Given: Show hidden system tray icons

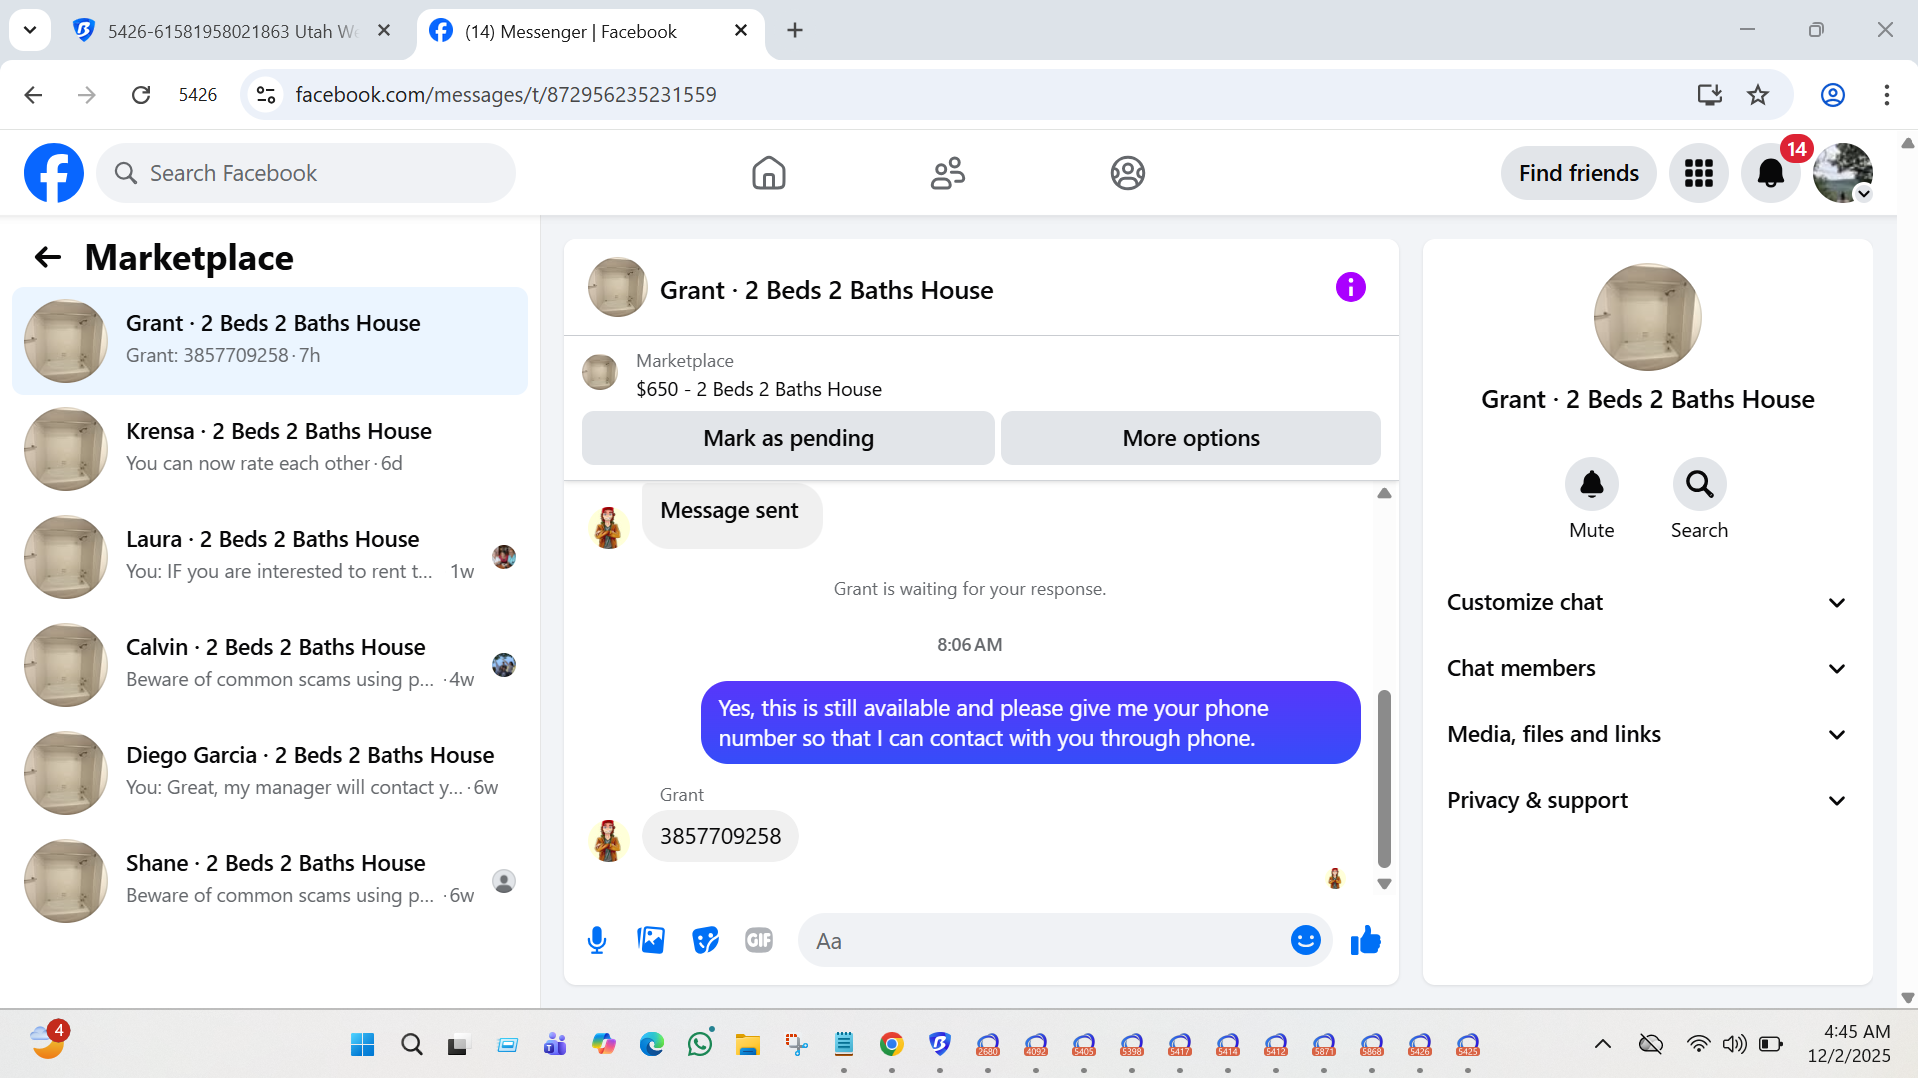Looking at the screenshot, I should [x=1602, y=1045].
